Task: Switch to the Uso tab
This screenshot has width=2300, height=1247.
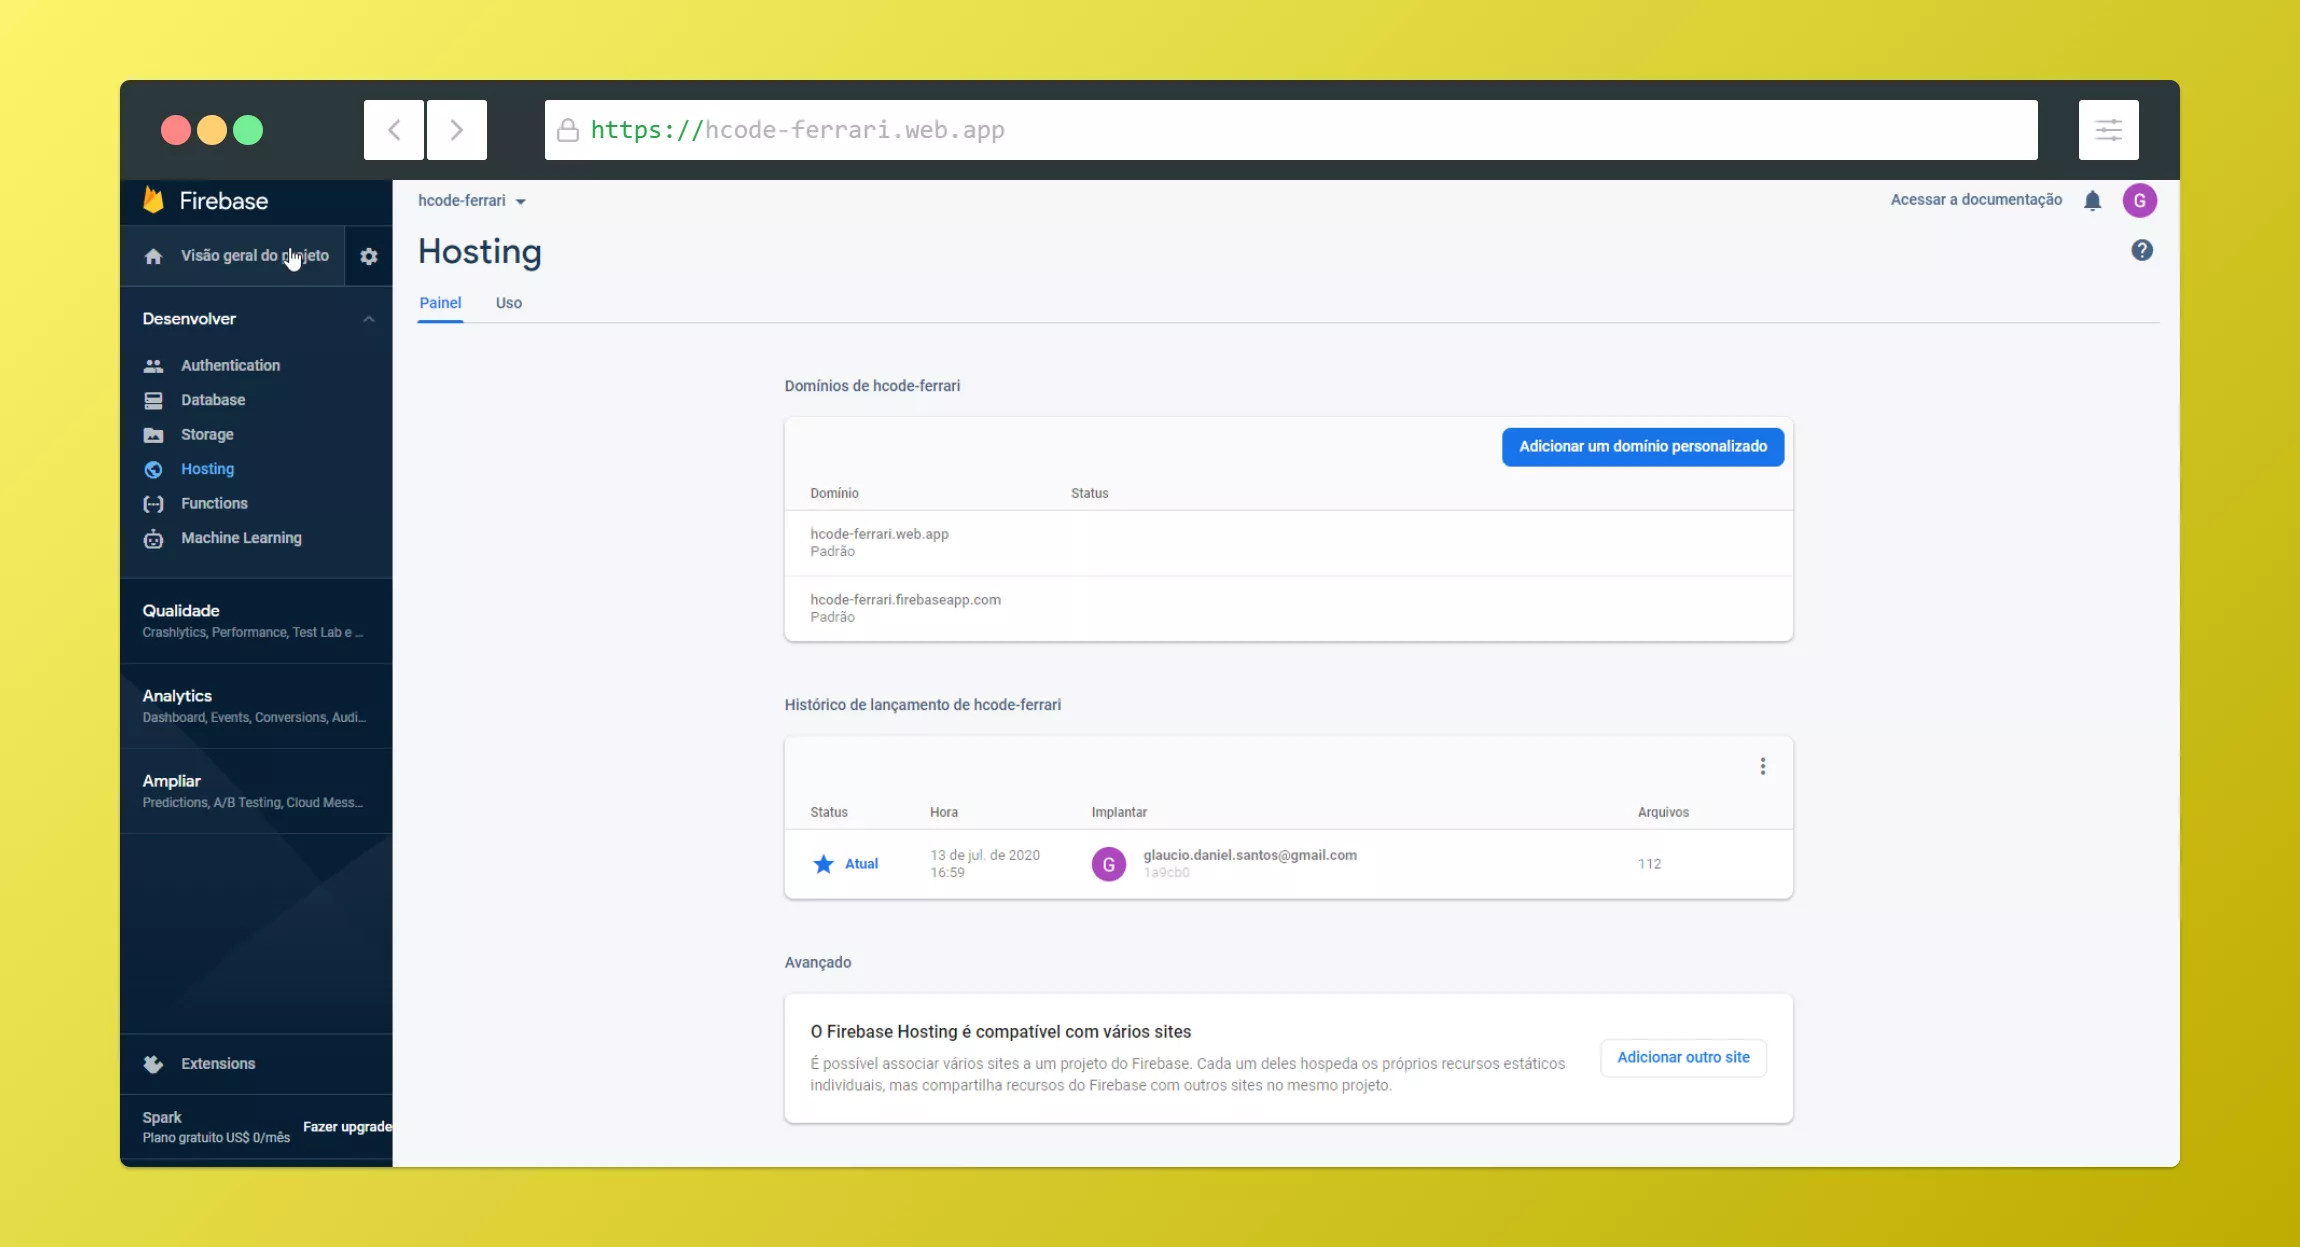Action: tap(509, 303)
